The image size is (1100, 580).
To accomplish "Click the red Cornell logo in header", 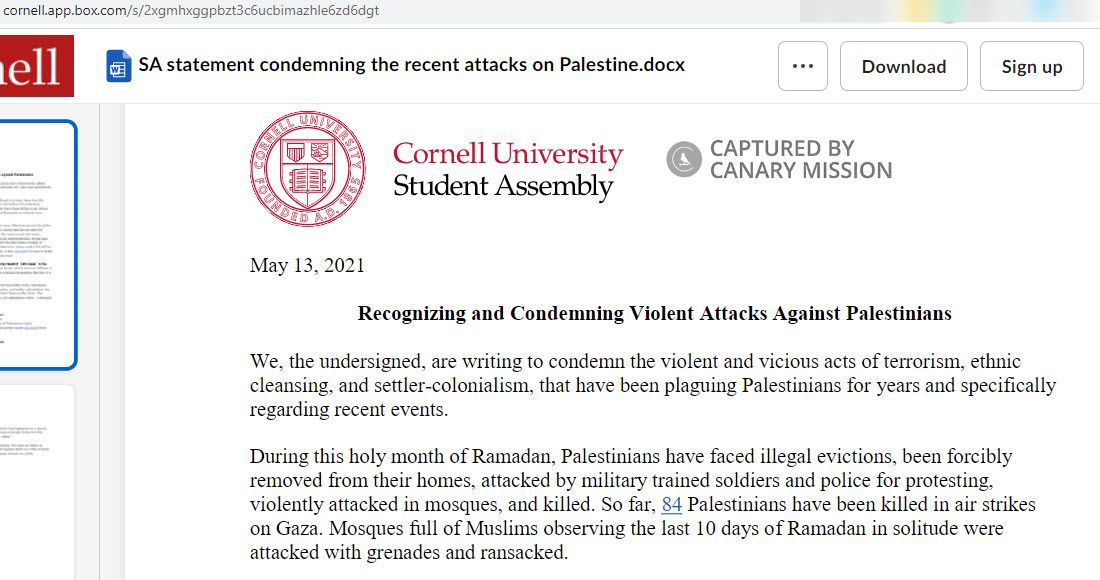I will coord(36,66).
